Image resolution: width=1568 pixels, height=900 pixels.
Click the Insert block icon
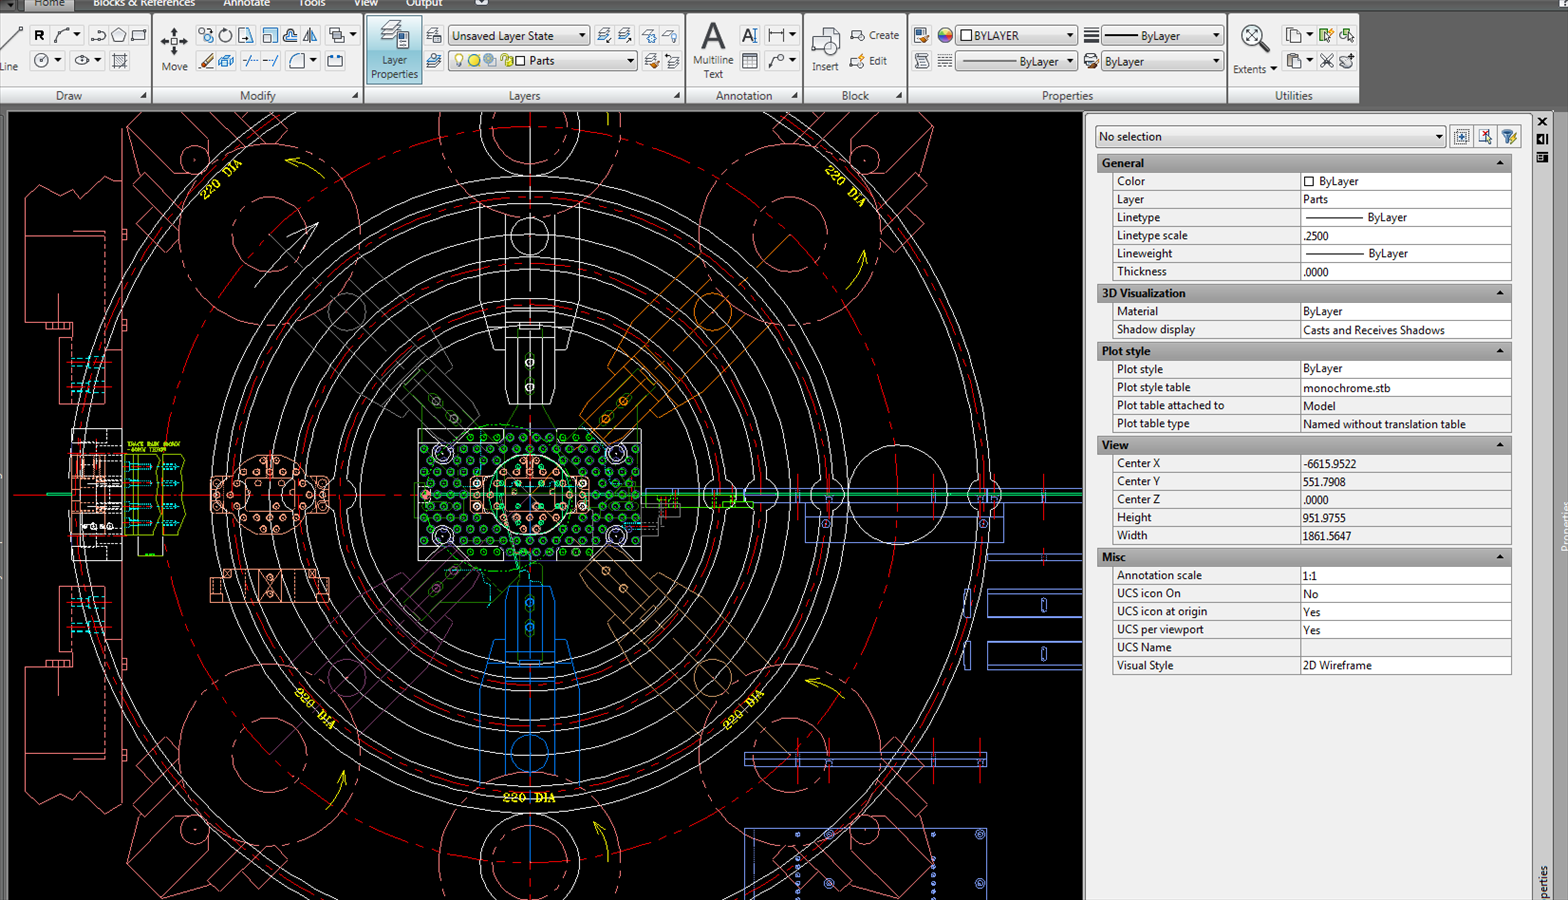pos(825,49)
